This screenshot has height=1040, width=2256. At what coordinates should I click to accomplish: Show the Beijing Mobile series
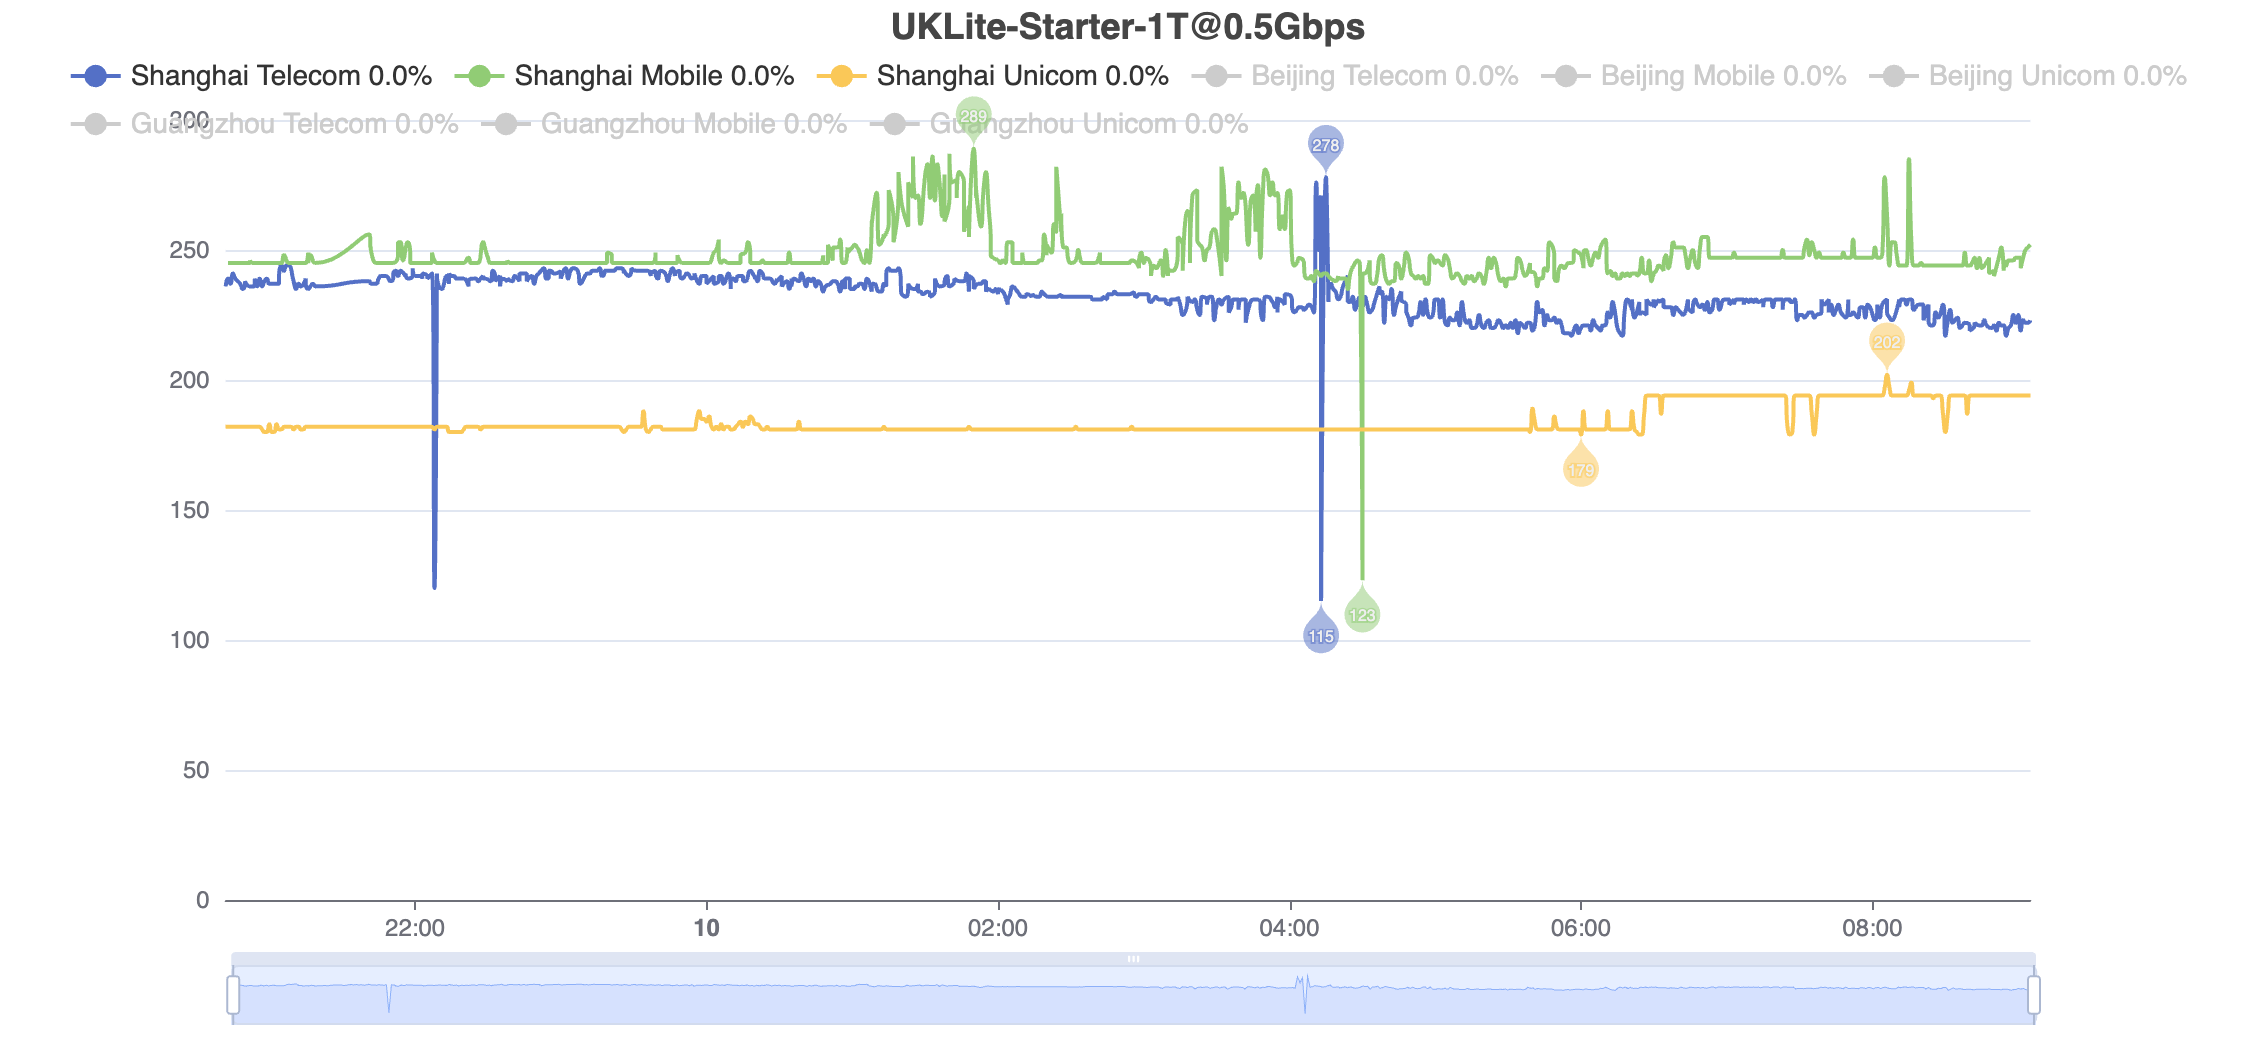[1694, 76]
